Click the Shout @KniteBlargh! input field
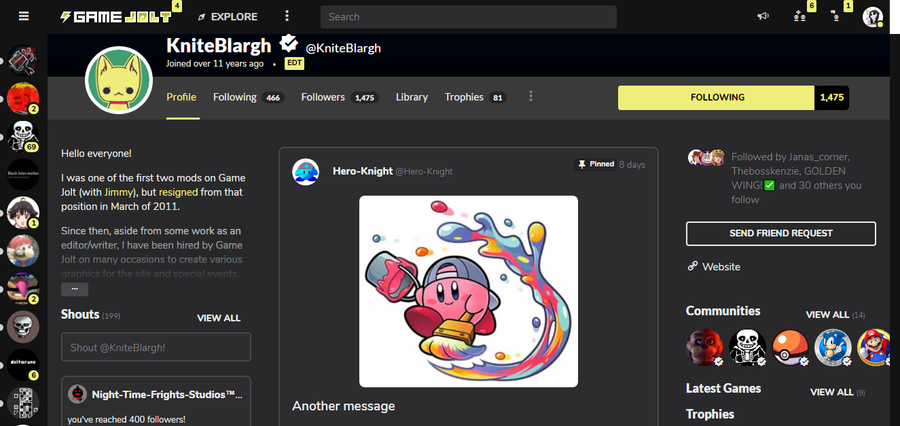 click(x=156, y=347)
